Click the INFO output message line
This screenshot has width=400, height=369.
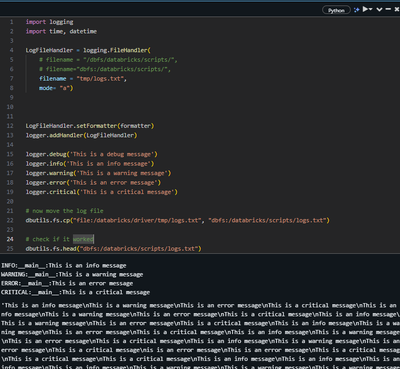(x=63, y=266)
